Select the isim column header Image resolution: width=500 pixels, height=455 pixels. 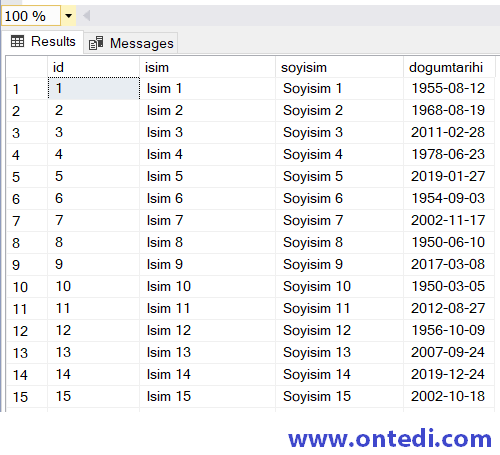[208, 67]
